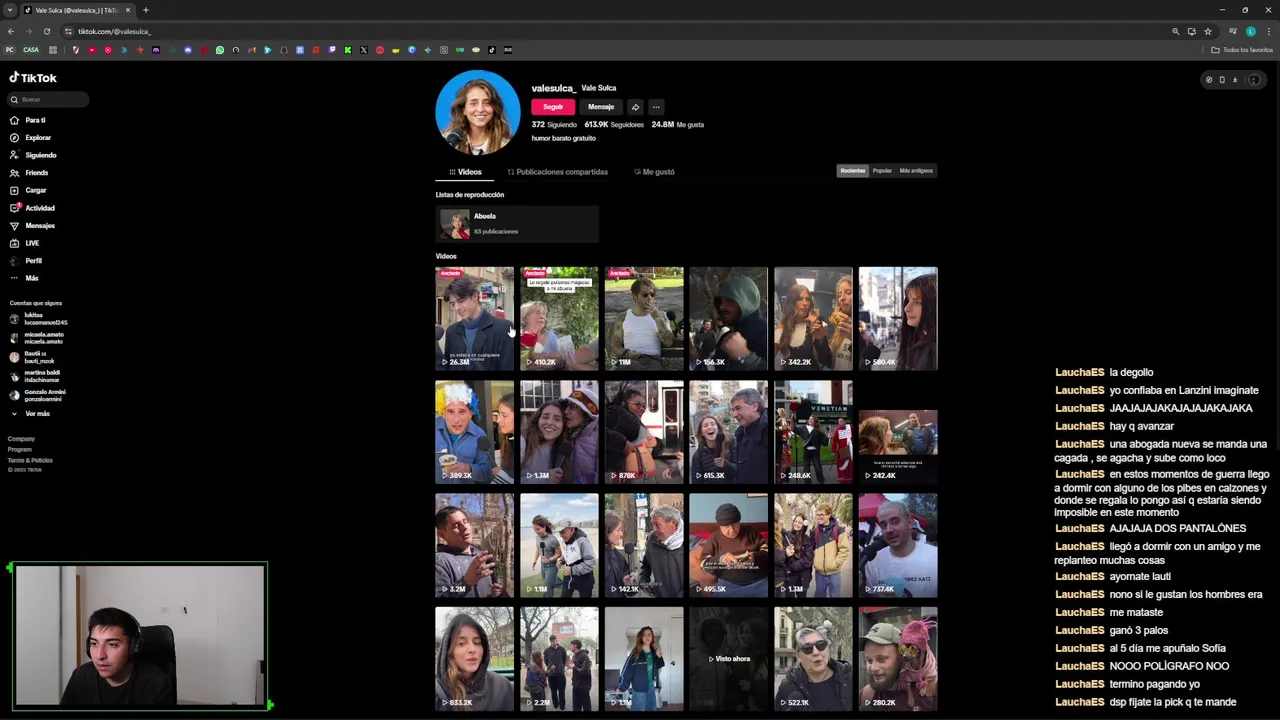Open the Visto ahora video

tap(729, 659)
